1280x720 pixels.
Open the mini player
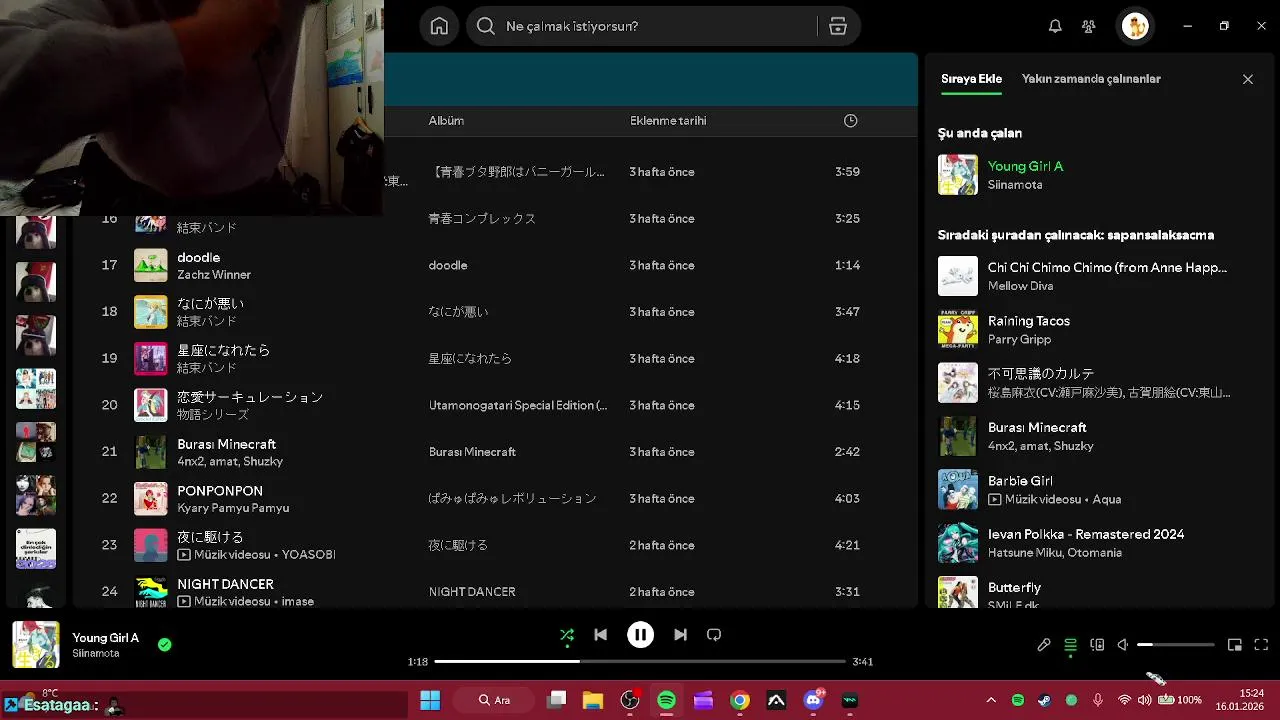click(1235, 645)
